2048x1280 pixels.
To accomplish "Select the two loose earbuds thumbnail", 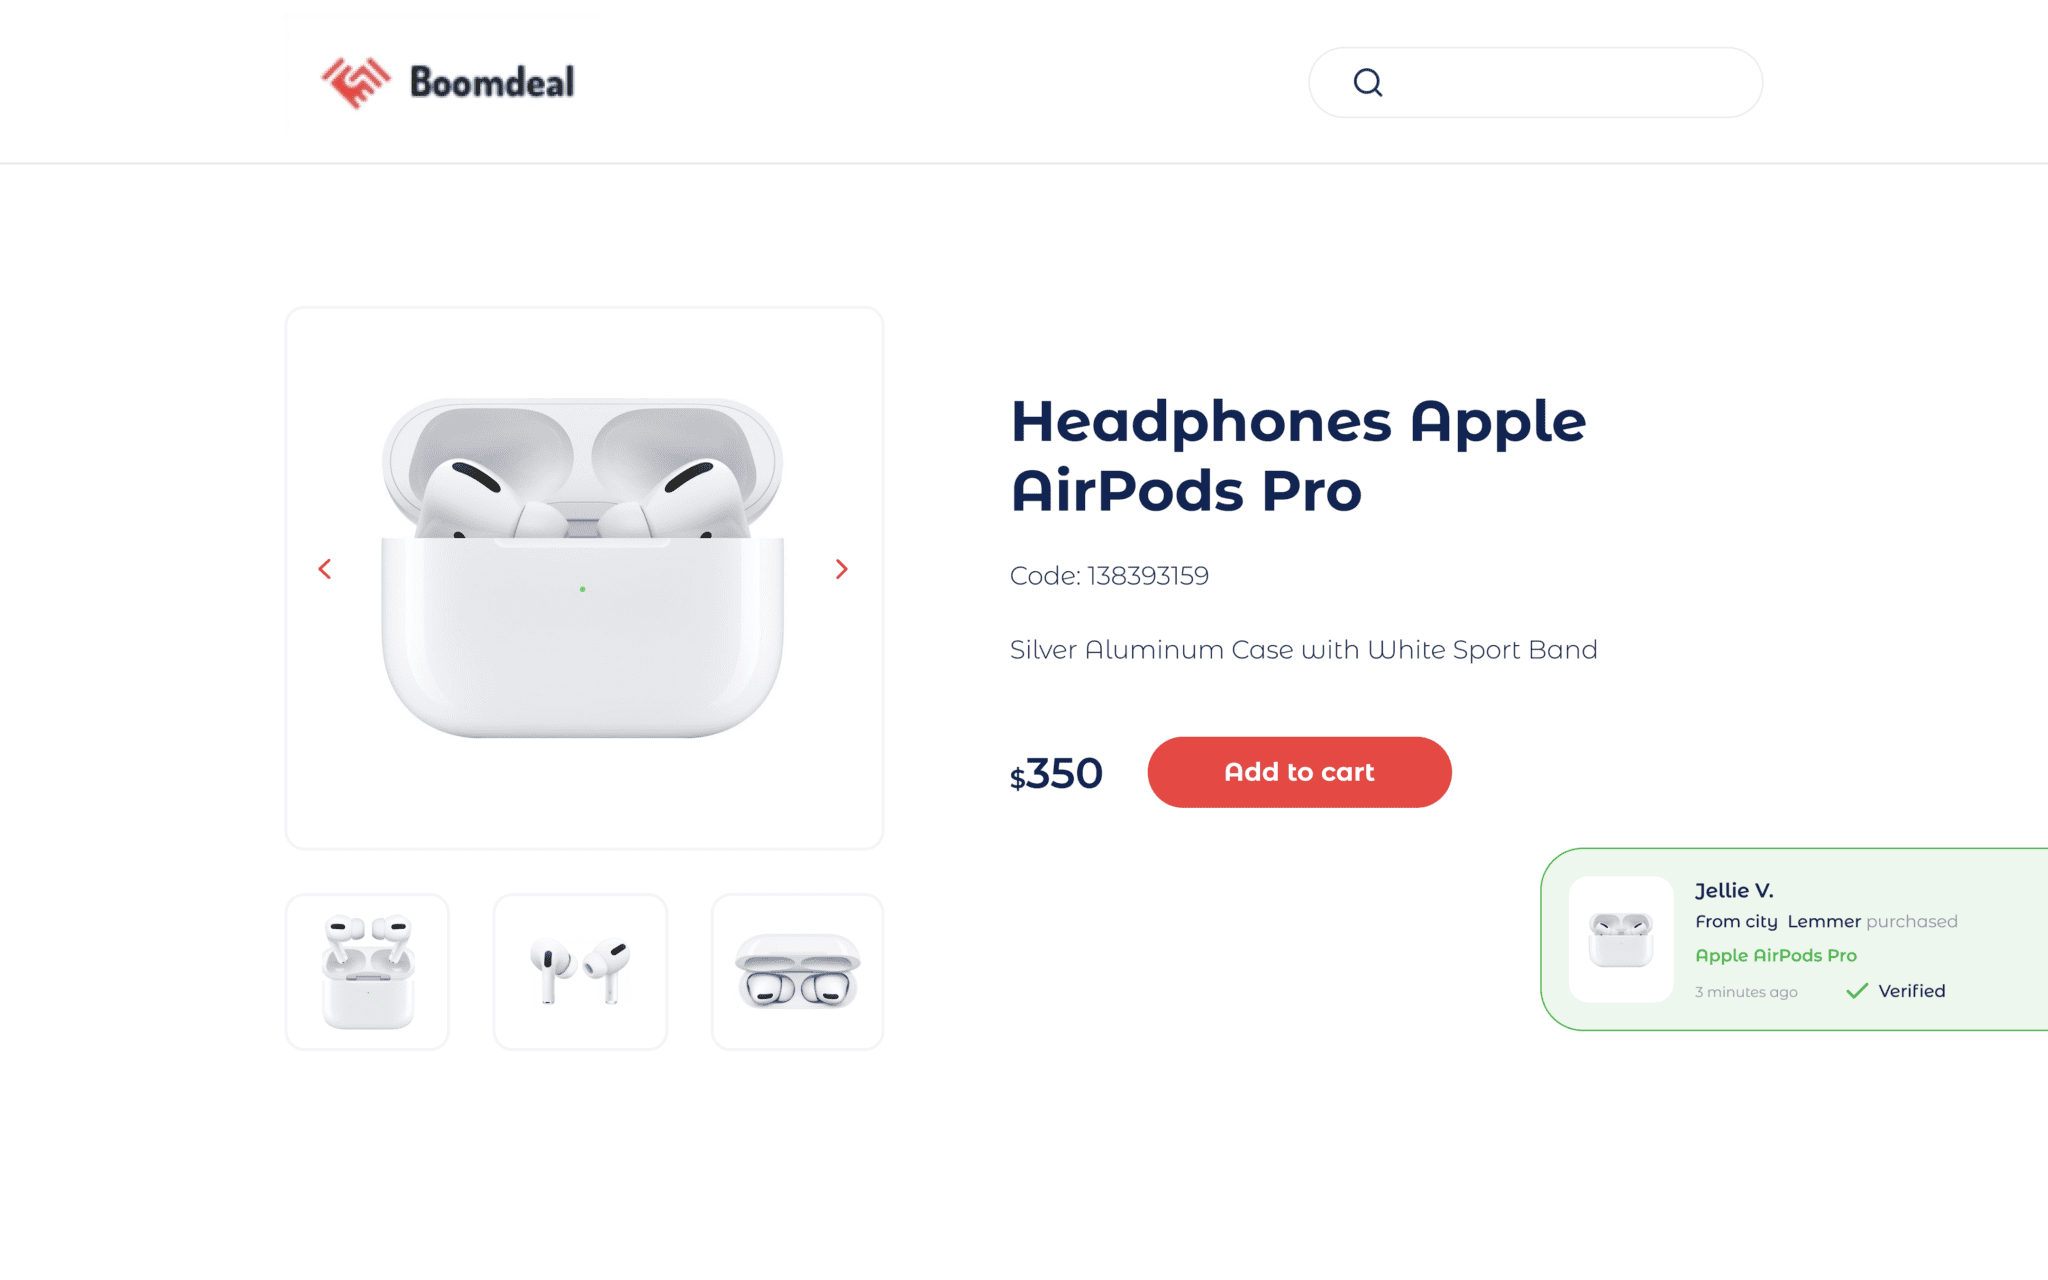I will 580,972.
